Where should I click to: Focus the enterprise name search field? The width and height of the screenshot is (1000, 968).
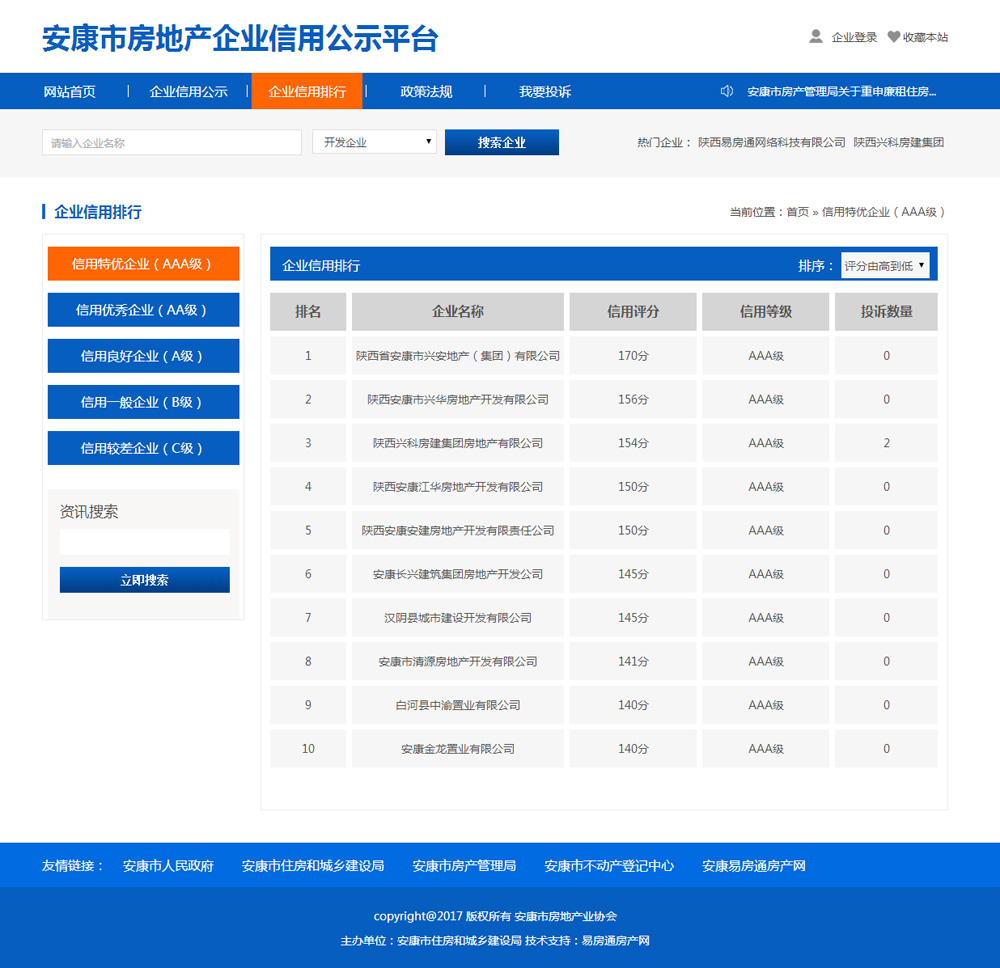pyautogui.click(x=171, y=142)
